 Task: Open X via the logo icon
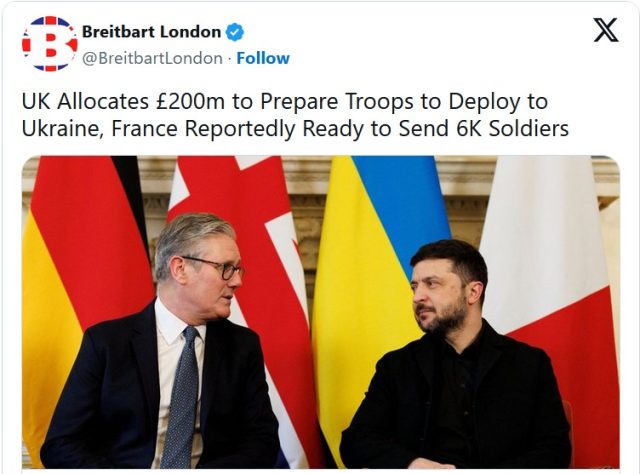pyautogui.click(x=606, y=30)
